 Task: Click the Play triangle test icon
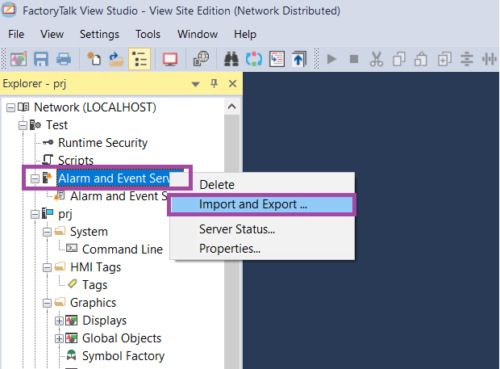click(x=331, y=59)
